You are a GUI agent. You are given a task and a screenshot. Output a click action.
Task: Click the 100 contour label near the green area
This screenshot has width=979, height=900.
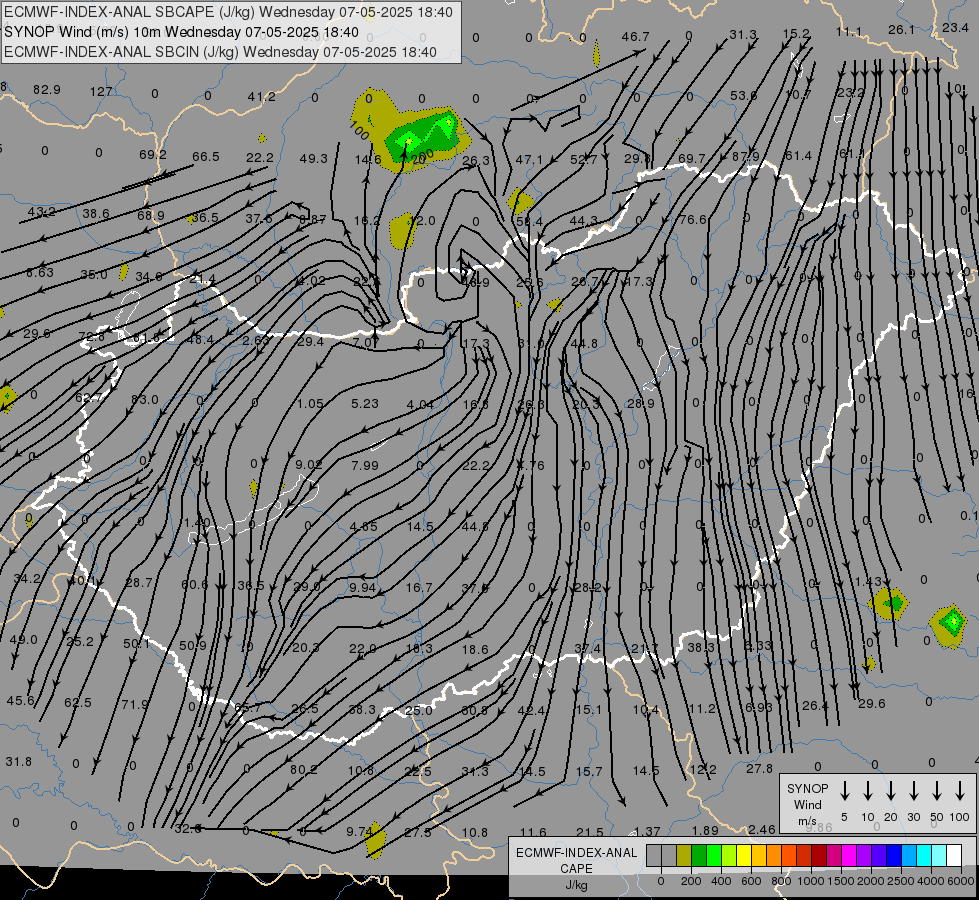pyautogui.click(x=359, y=131)
